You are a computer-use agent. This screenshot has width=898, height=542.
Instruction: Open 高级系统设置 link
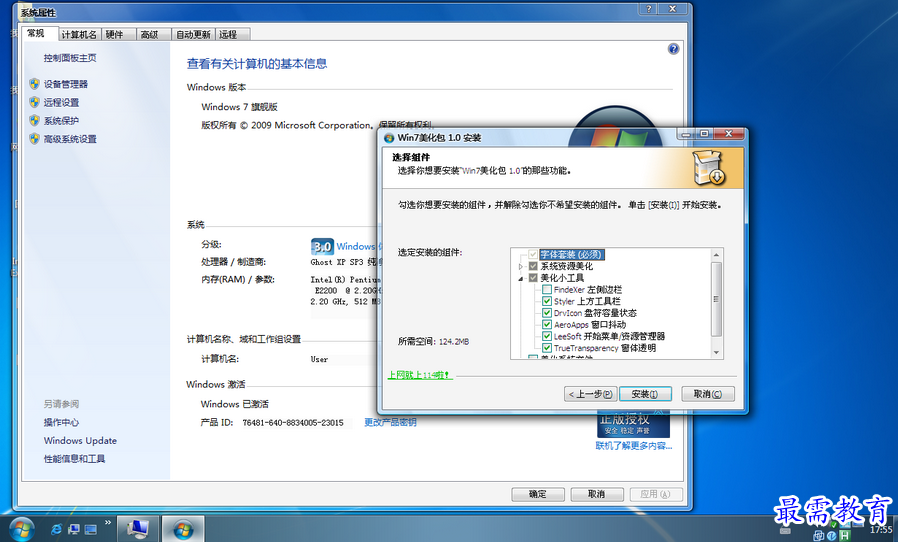pos(70,139)
